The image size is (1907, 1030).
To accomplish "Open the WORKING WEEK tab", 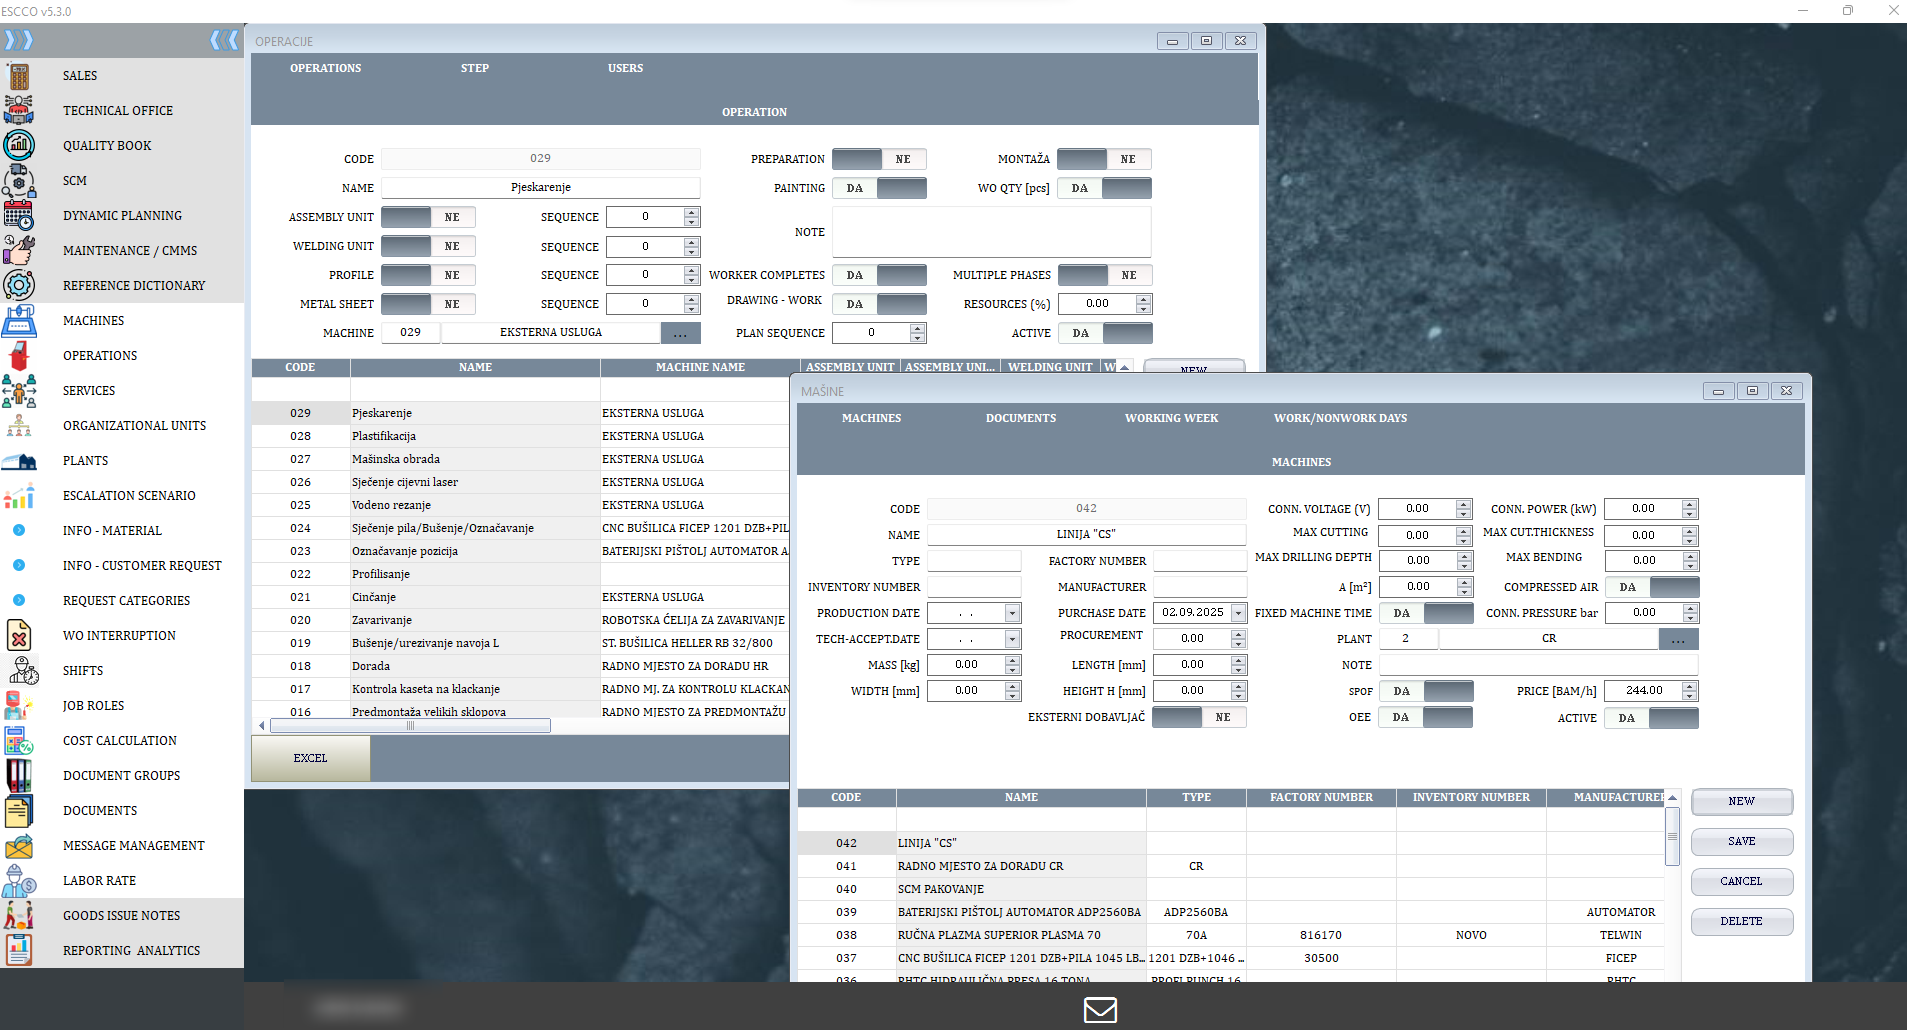I will pos(1171,418).
